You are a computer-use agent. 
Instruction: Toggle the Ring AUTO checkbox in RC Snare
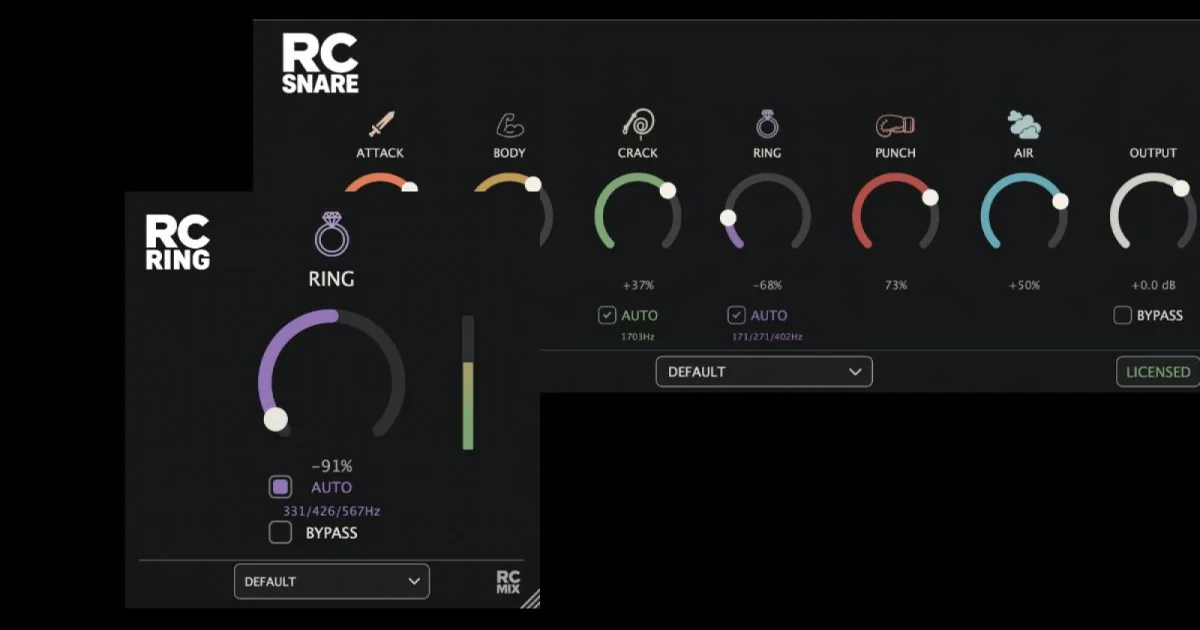coord(736,315)
